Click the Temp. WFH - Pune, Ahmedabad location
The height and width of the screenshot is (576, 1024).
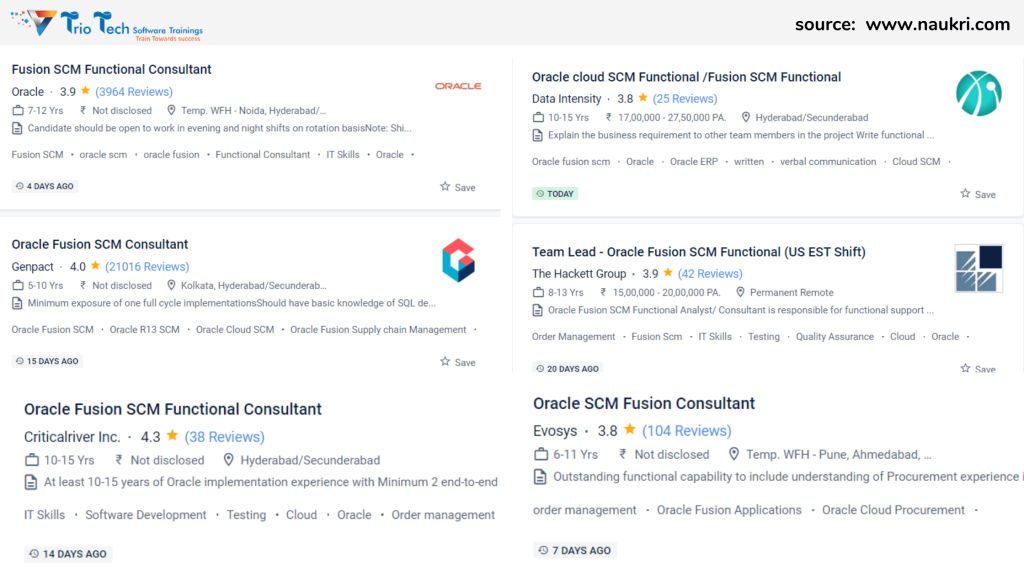839,455
